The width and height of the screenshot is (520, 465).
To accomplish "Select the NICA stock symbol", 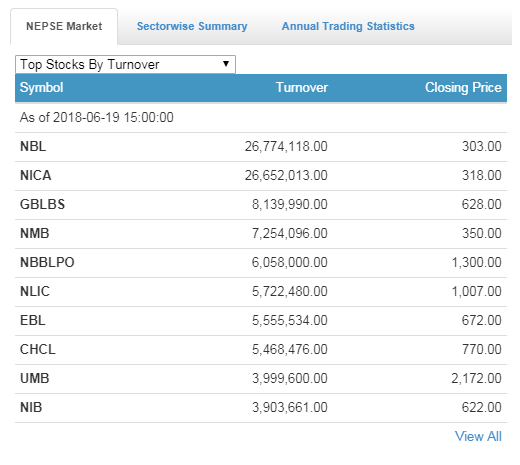I will 36,175.
